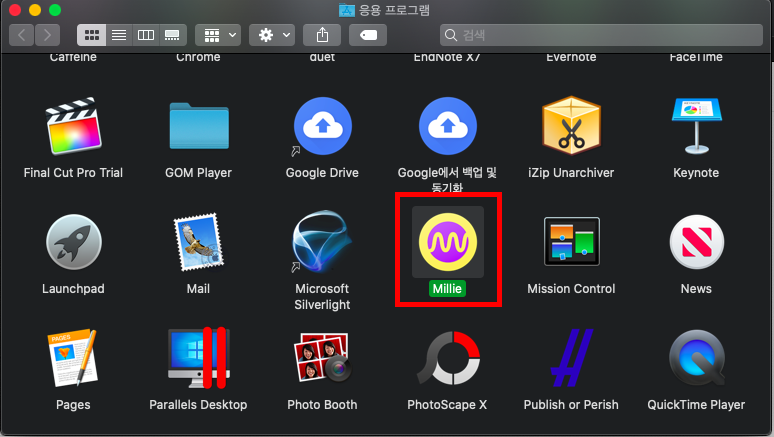This screenshot has height=437, width=774.
Task: Click the Microsoft Silverlight label
Action: pos(322,297)
